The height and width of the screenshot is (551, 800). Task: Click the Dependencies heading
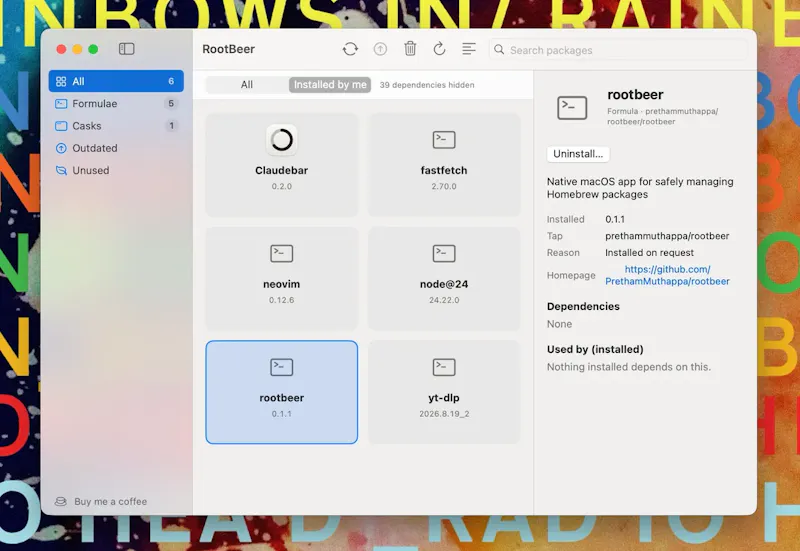tap(583, 306)
